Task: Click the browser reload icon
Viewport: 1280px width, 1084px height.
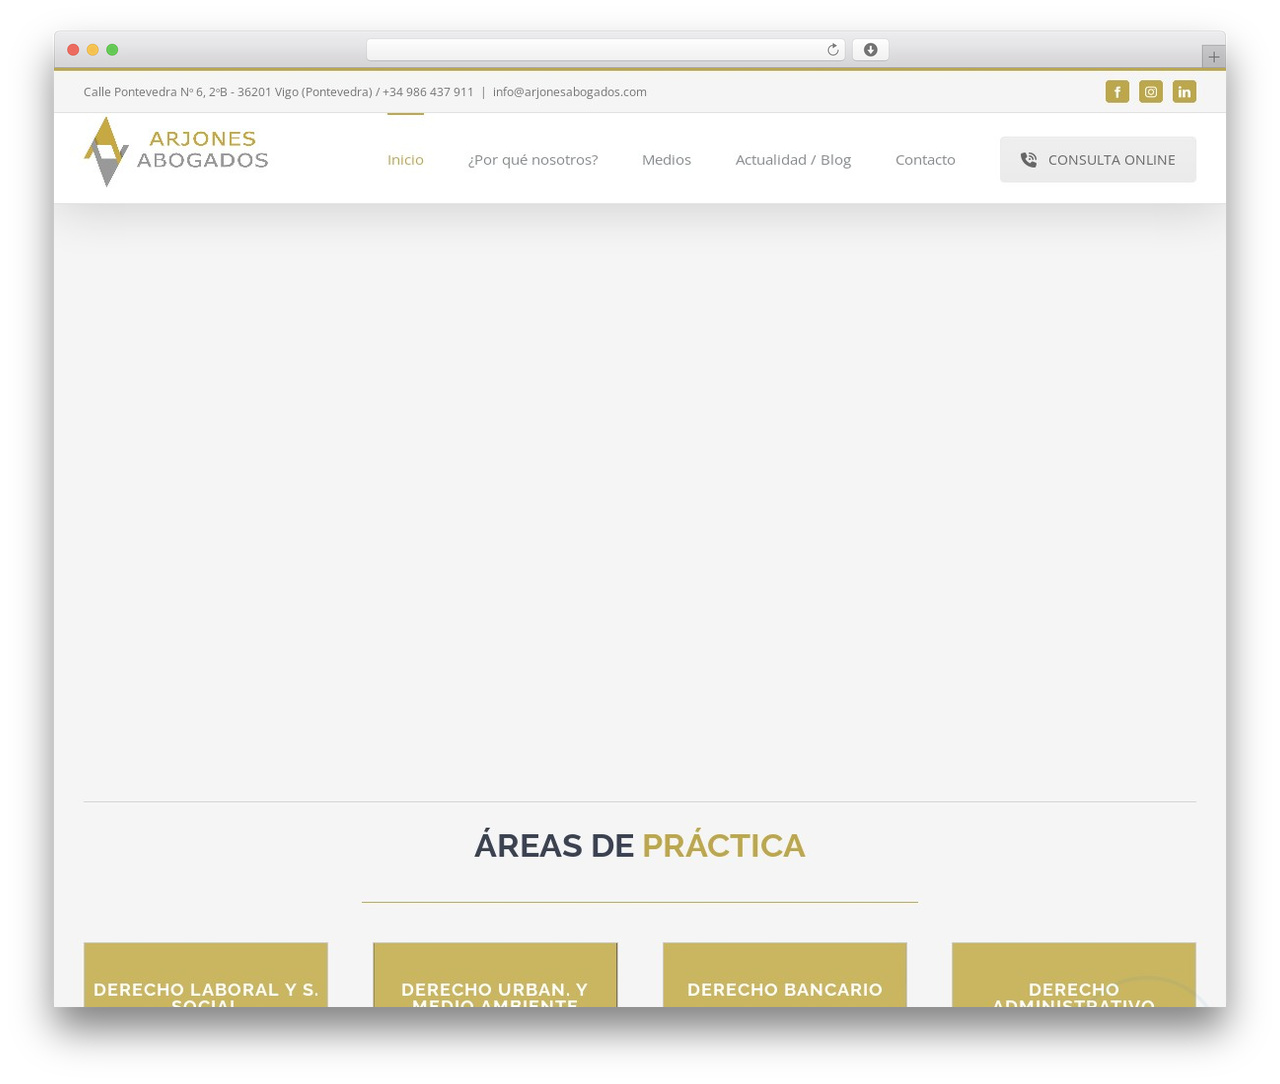Action: (832, 50)
